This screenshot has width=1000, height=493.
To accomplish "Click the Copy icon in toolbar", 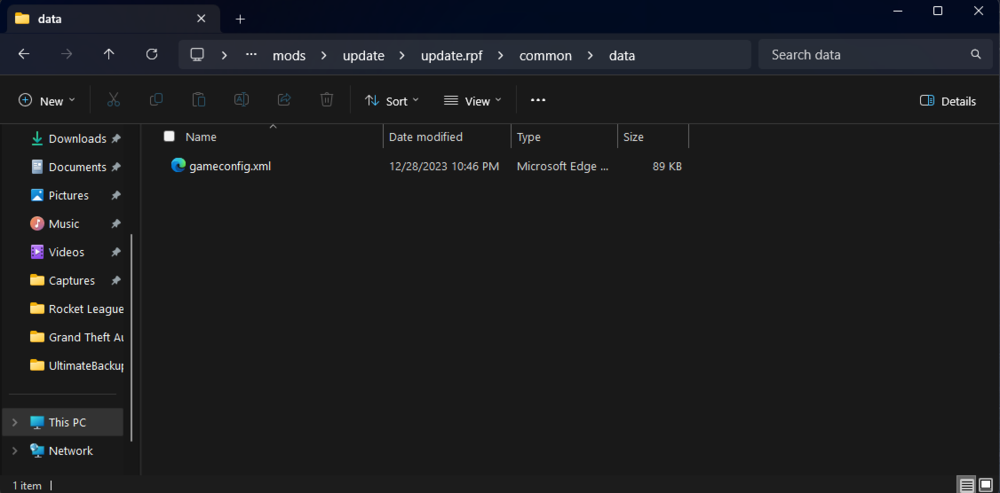I will (156, 100).
